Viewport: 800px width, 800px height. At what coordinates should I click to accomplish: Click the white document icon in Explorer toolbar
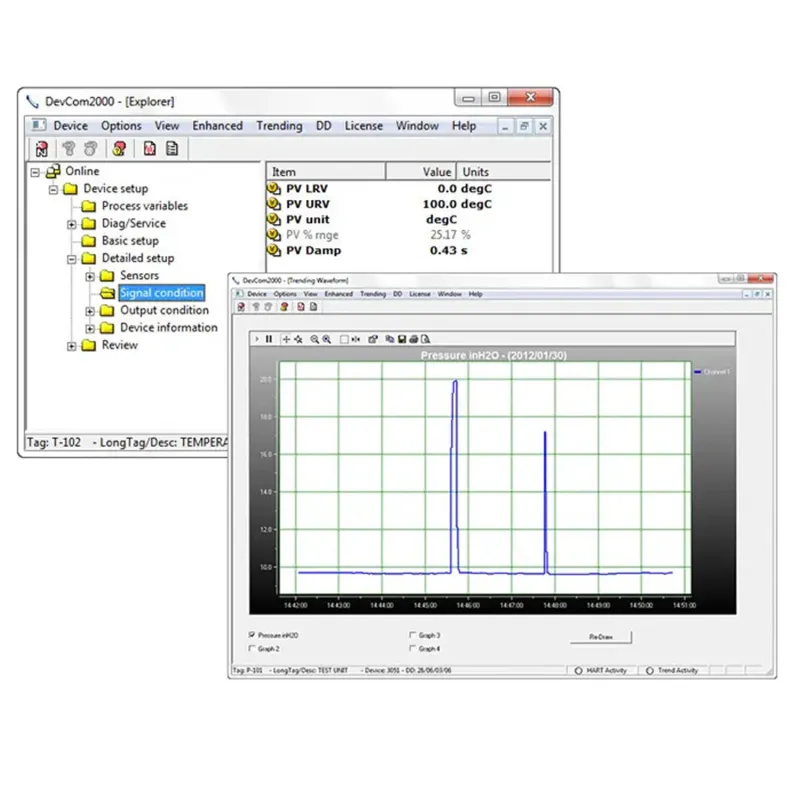click(x=172, y=148)
